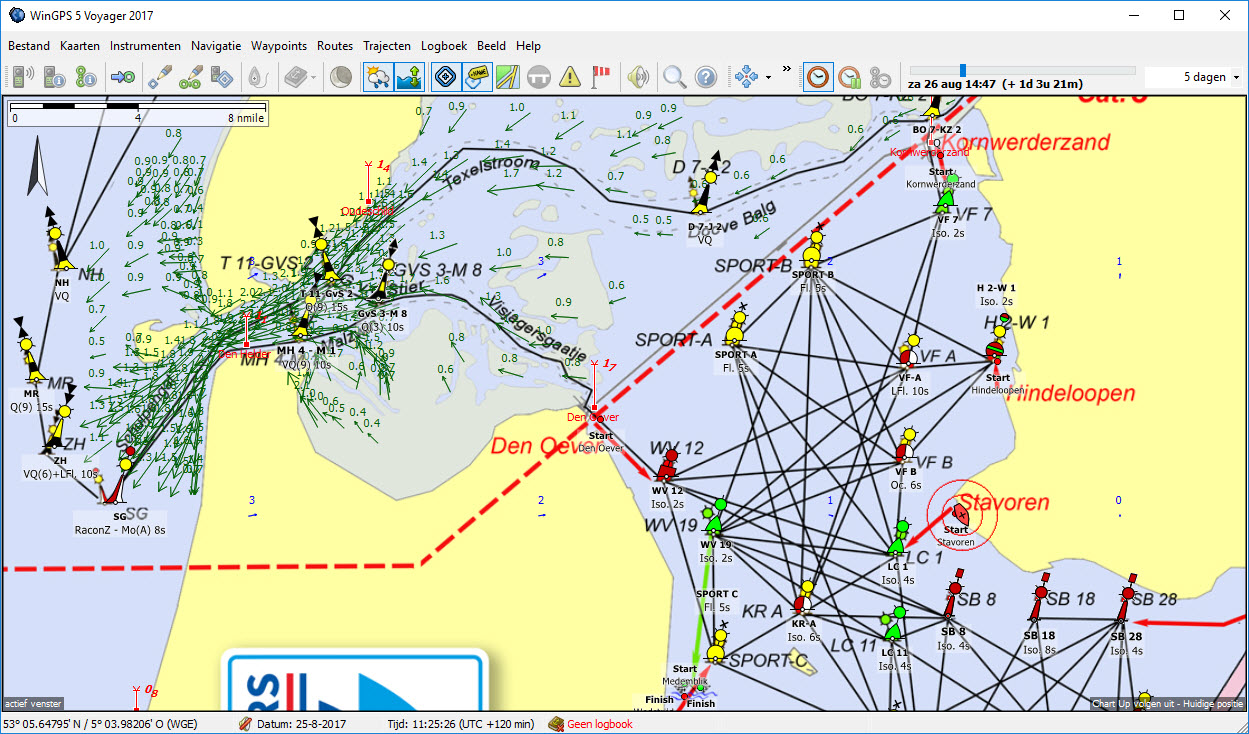Toggle the waypoint name labels
1249x734 pixels.
(x=478, y=76)
